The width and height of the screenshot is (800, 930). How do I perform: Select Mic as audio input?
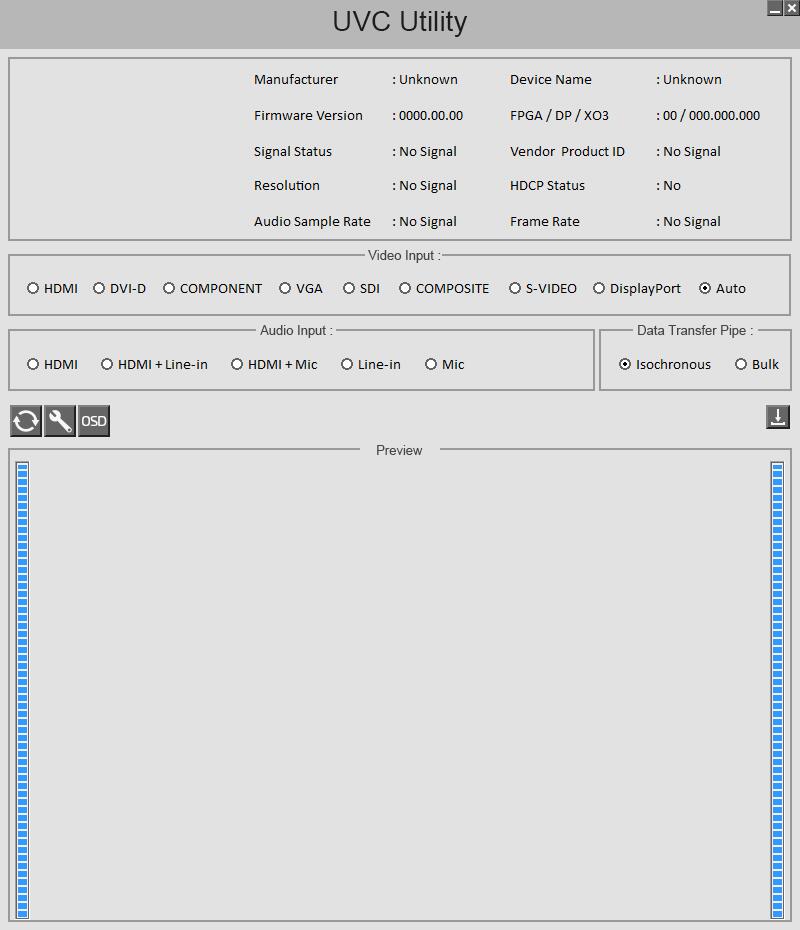point(445,364)
